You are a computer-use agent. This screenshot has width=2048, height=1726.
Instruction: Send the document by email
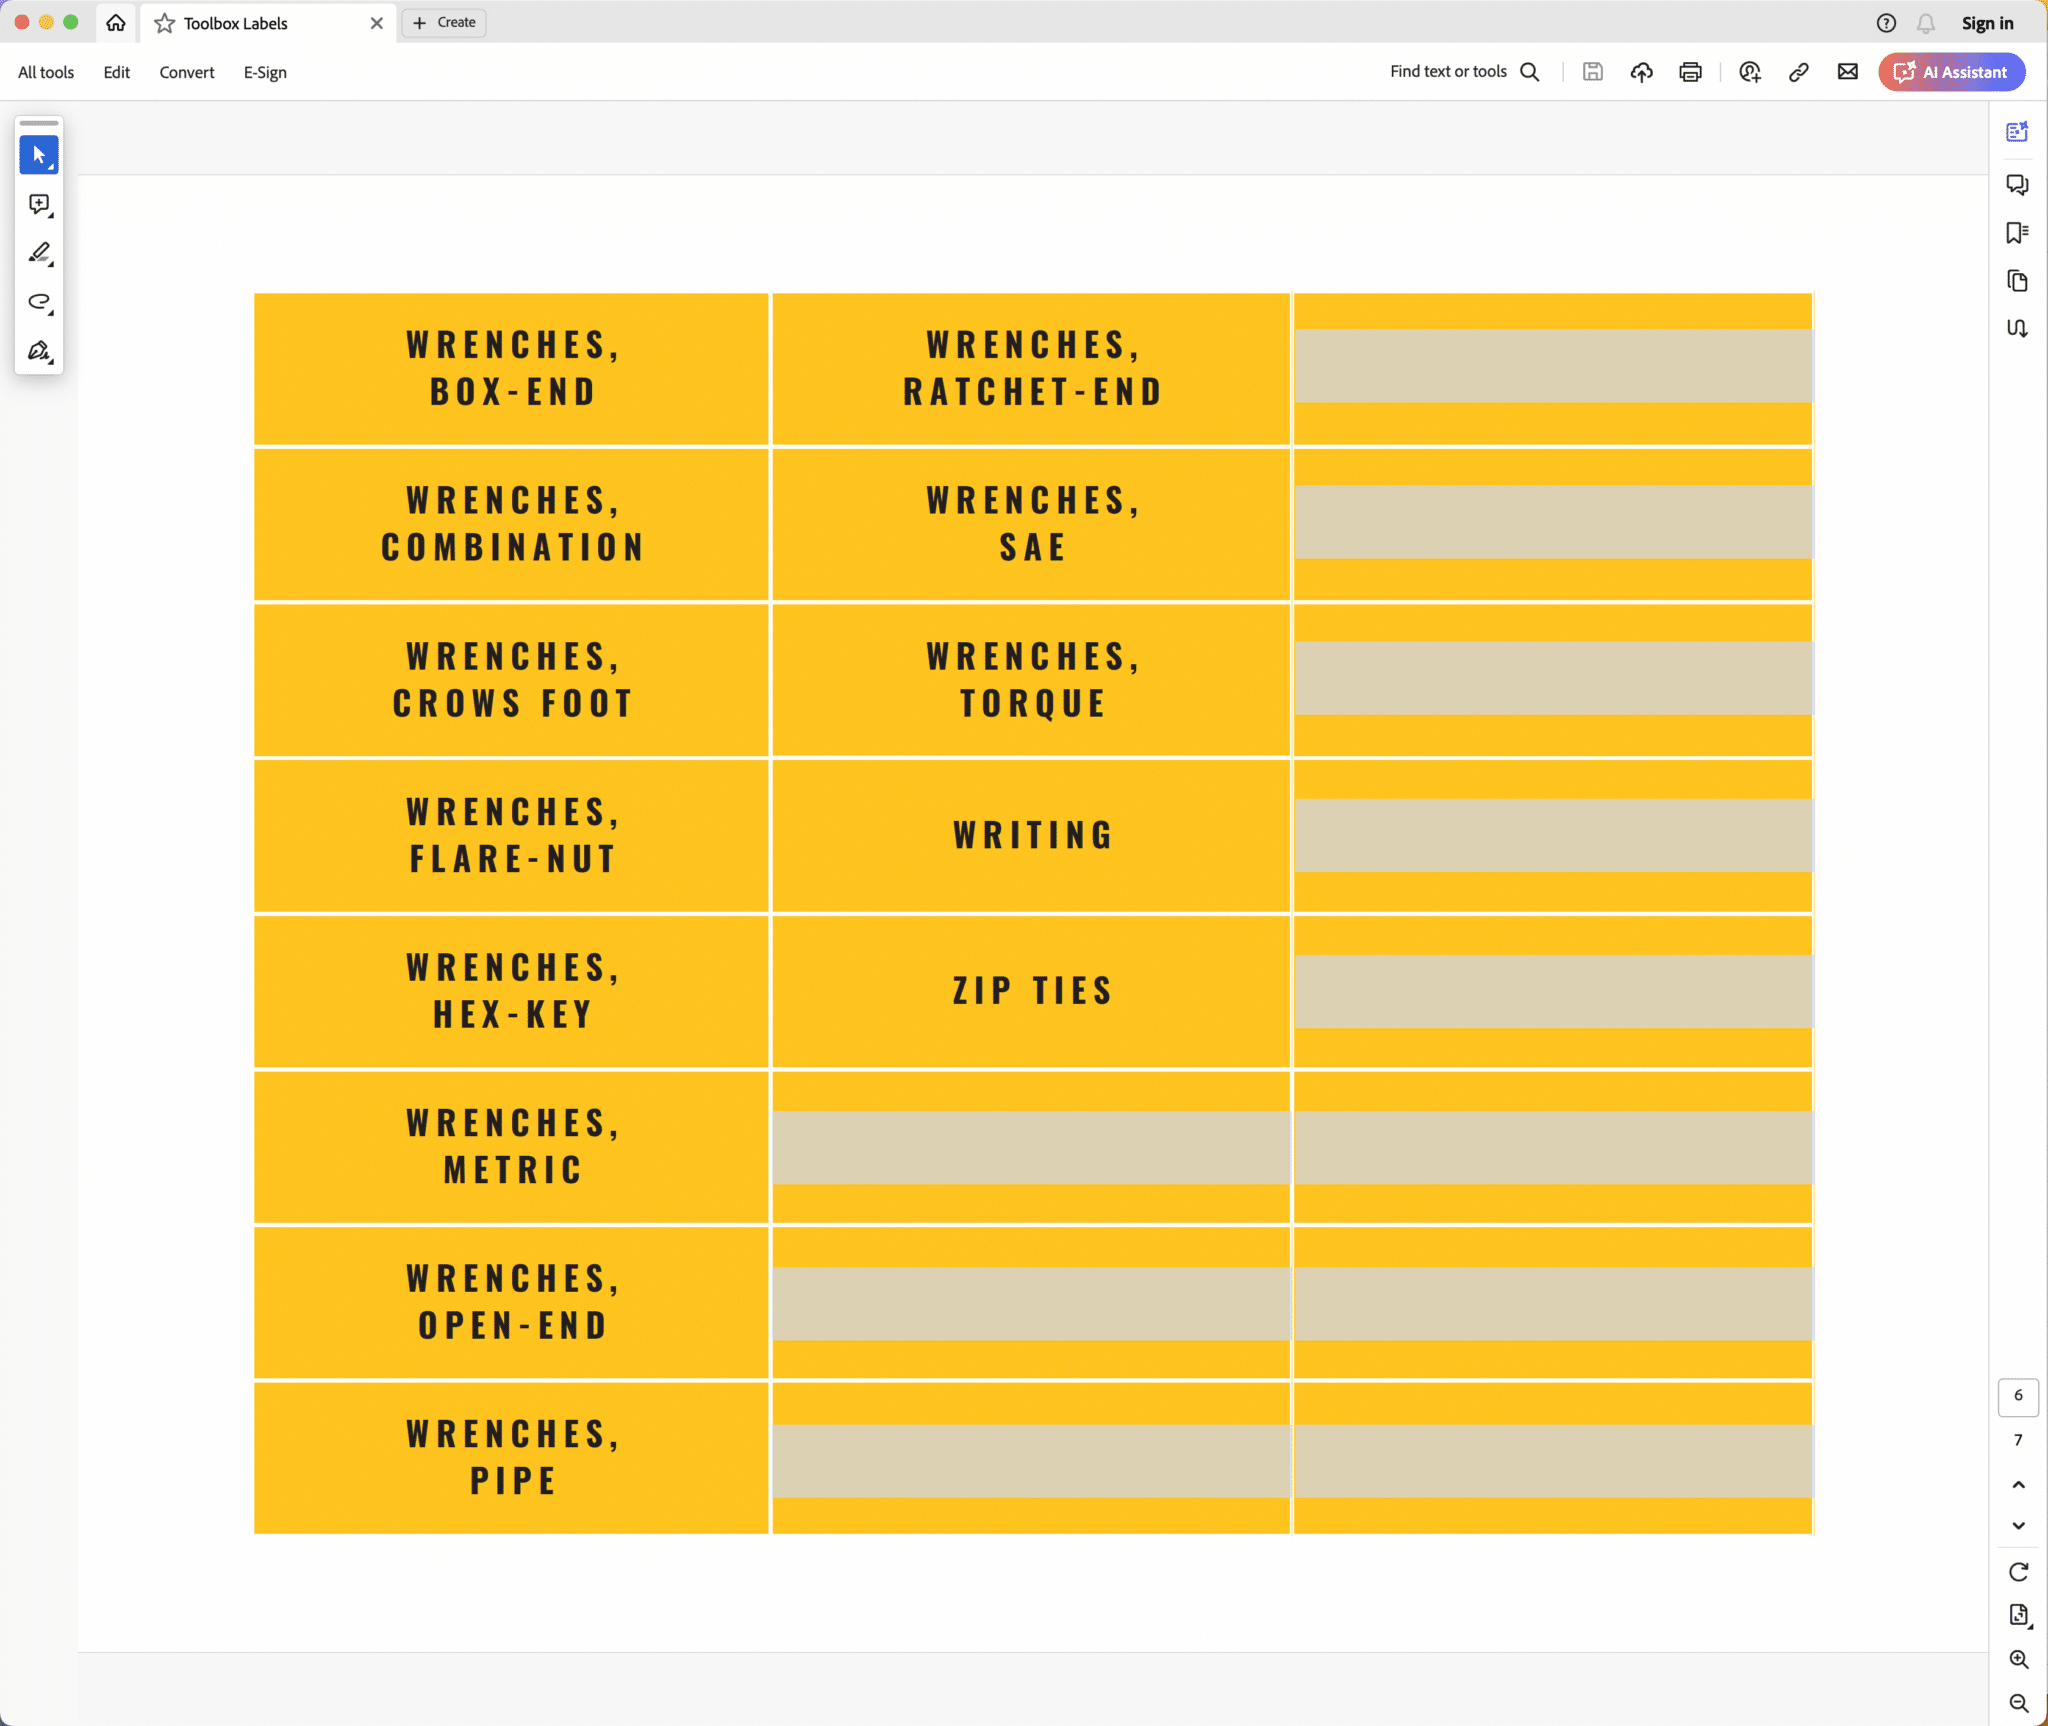point(1847,72)
